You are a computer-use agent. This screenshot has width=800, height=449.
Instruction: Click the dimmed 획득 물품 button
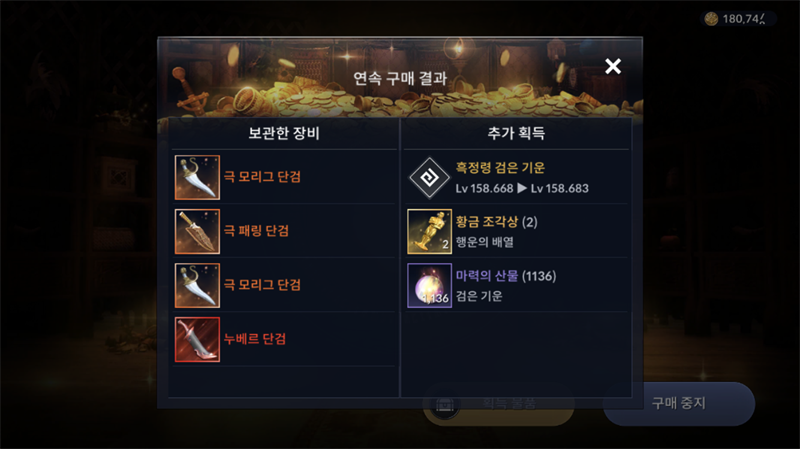click(498, 404)
